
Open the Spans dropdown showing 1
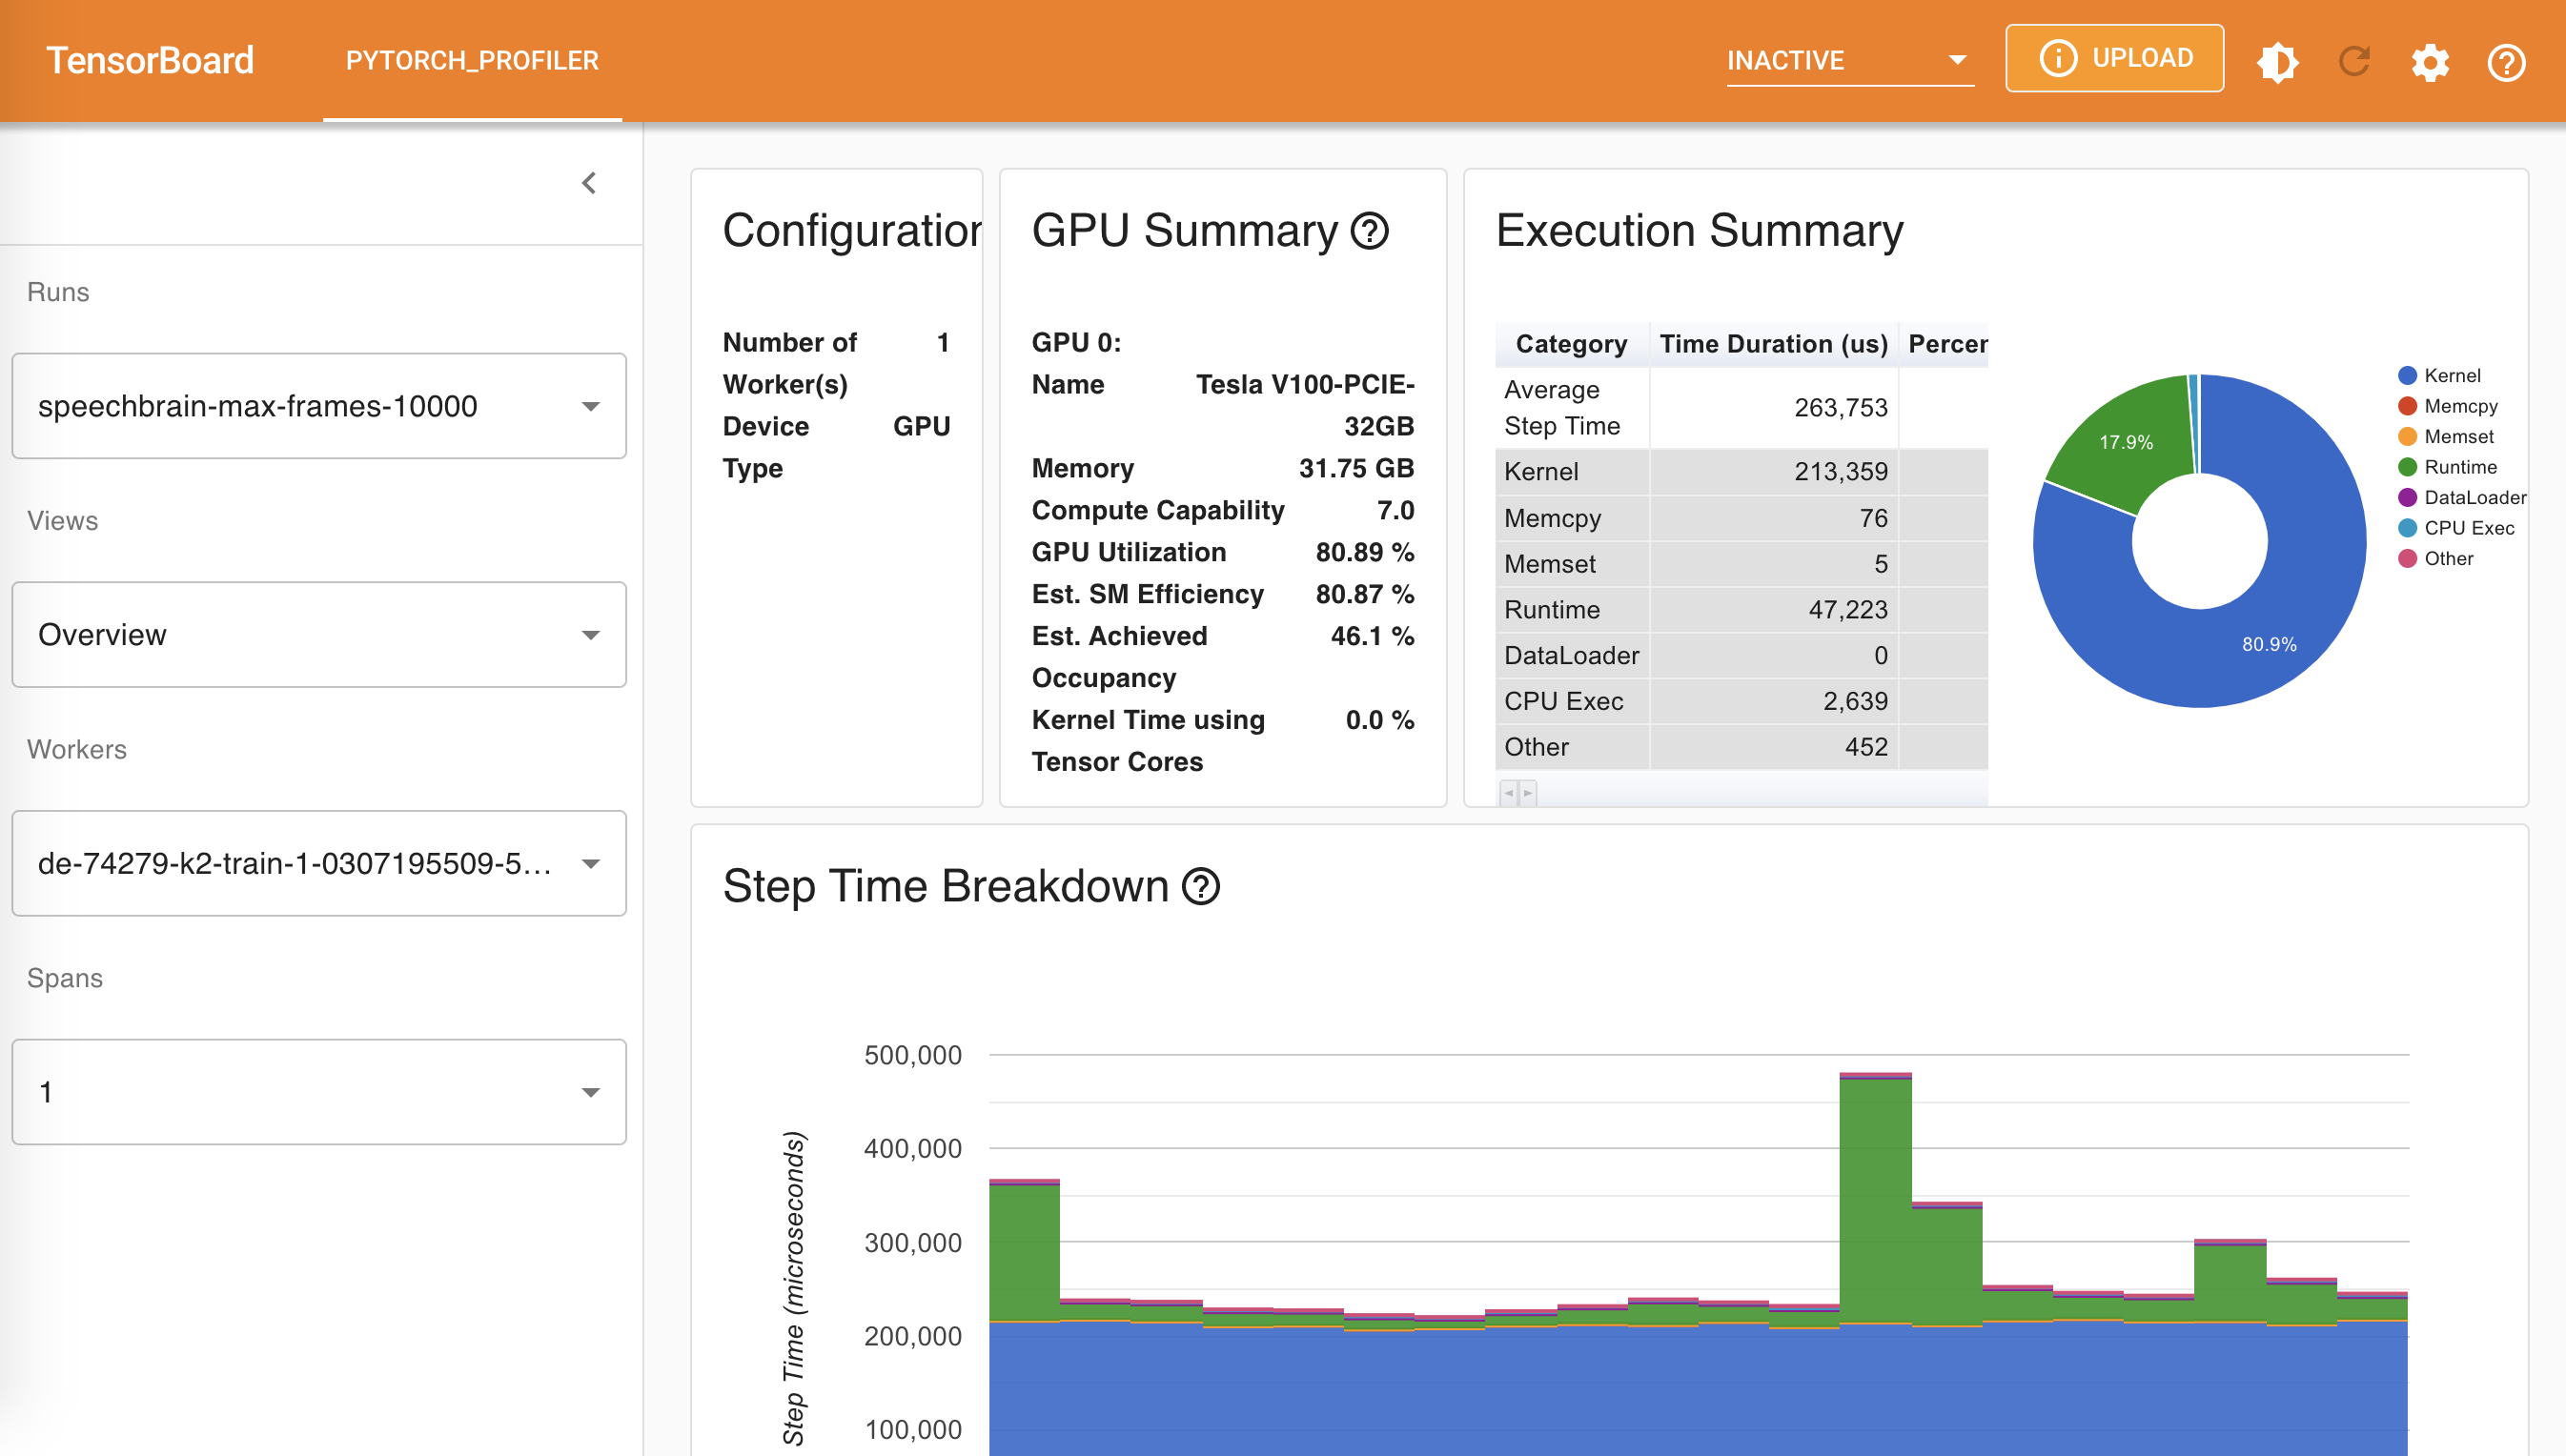pos(319,1092)
